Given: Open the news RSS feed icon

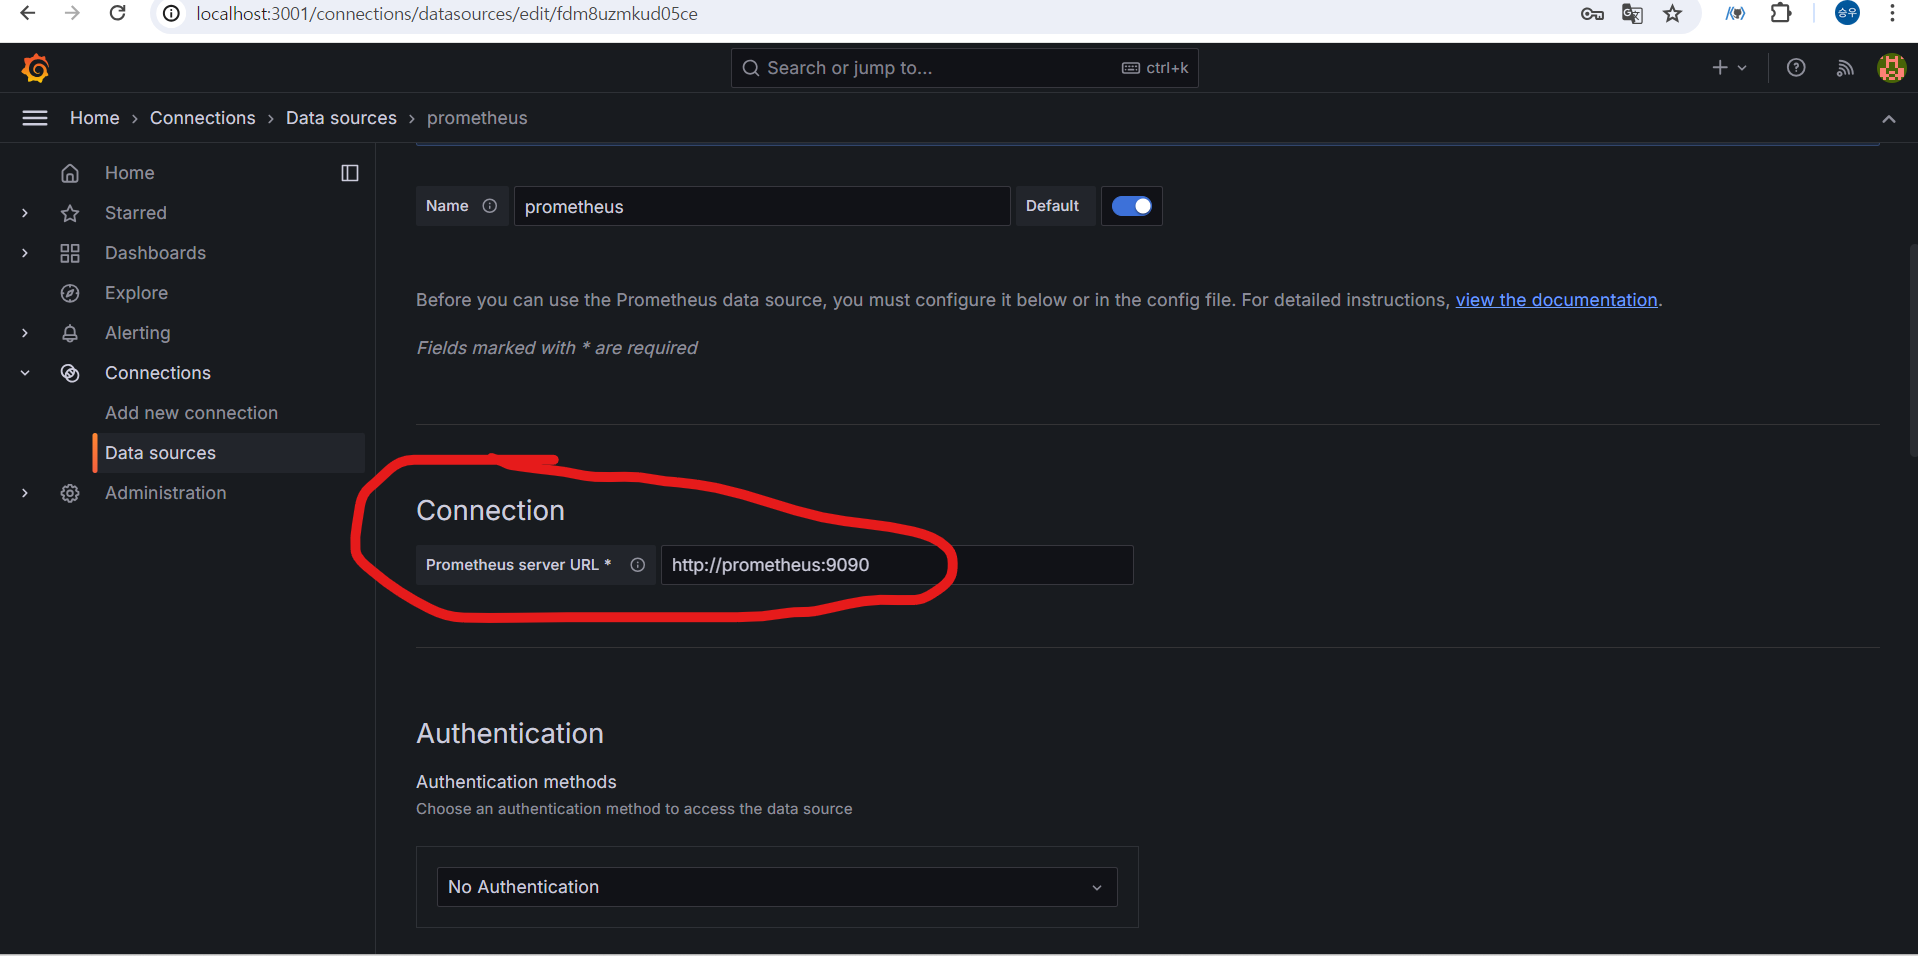Looking at the screenshot, I should [1845, 68].
